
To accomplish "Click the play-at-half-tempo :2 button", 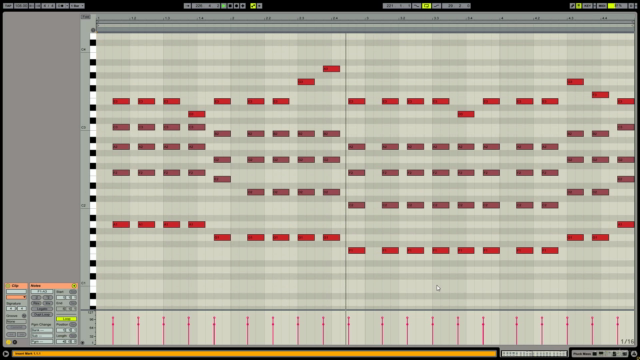I will (36, 298).
